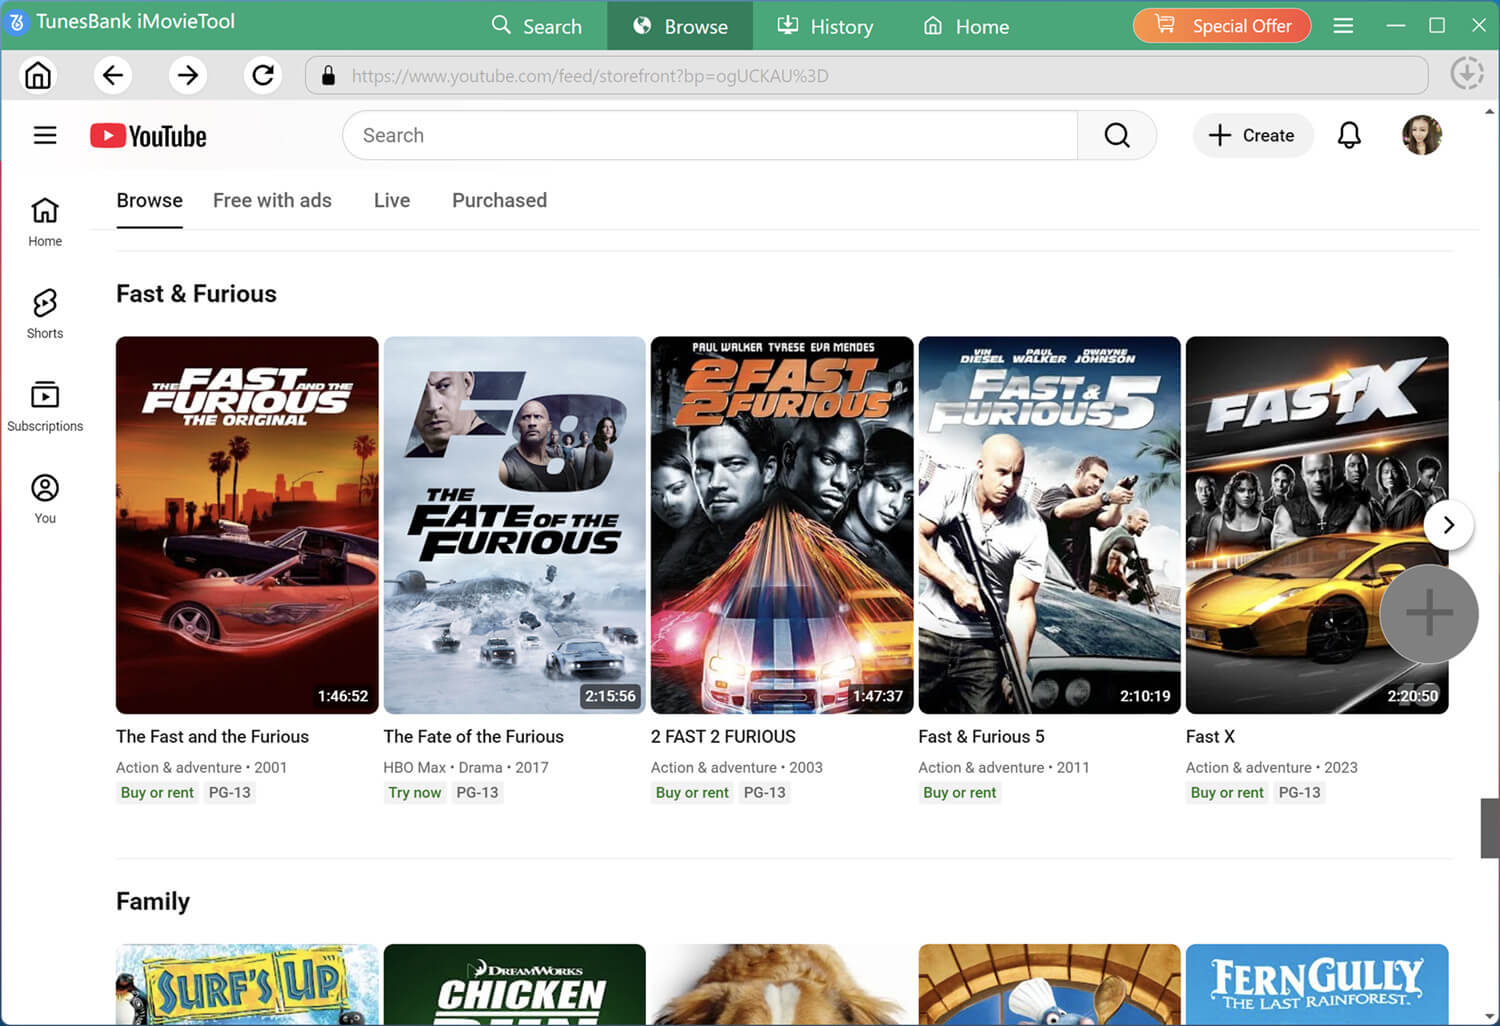Refresh the current page
The height and width of the screenshot is (1026, 1500).
[262, 74]
